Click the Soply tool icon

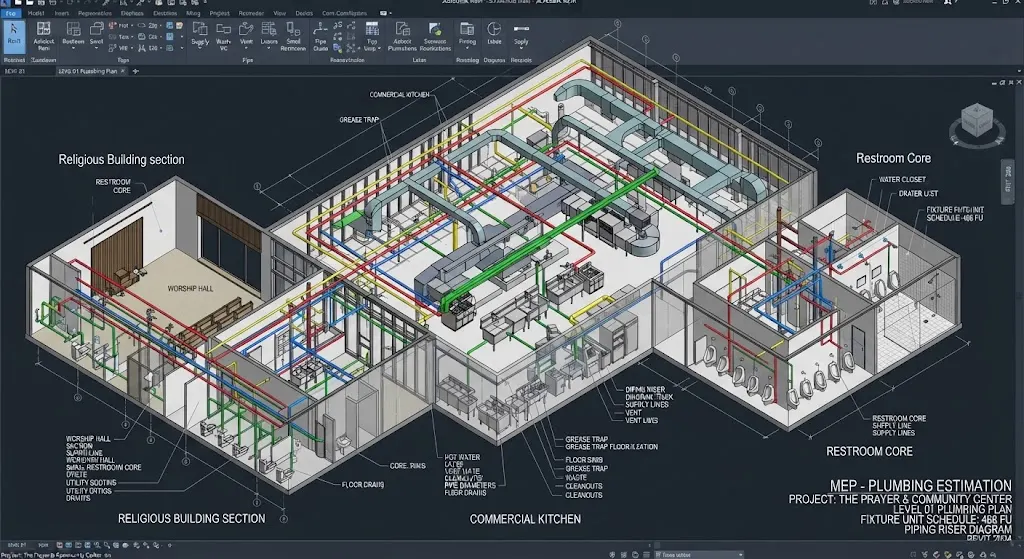521,30
